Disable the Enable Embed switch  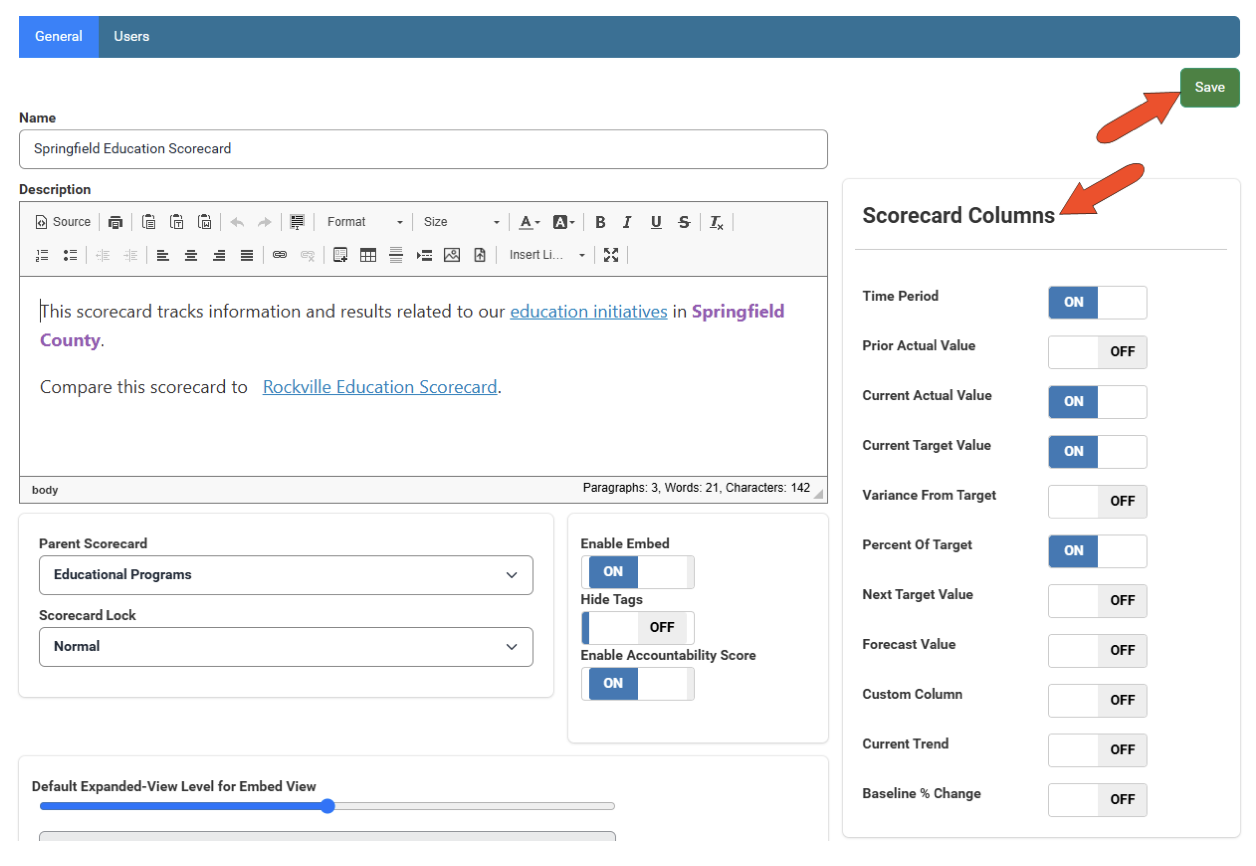637,572
